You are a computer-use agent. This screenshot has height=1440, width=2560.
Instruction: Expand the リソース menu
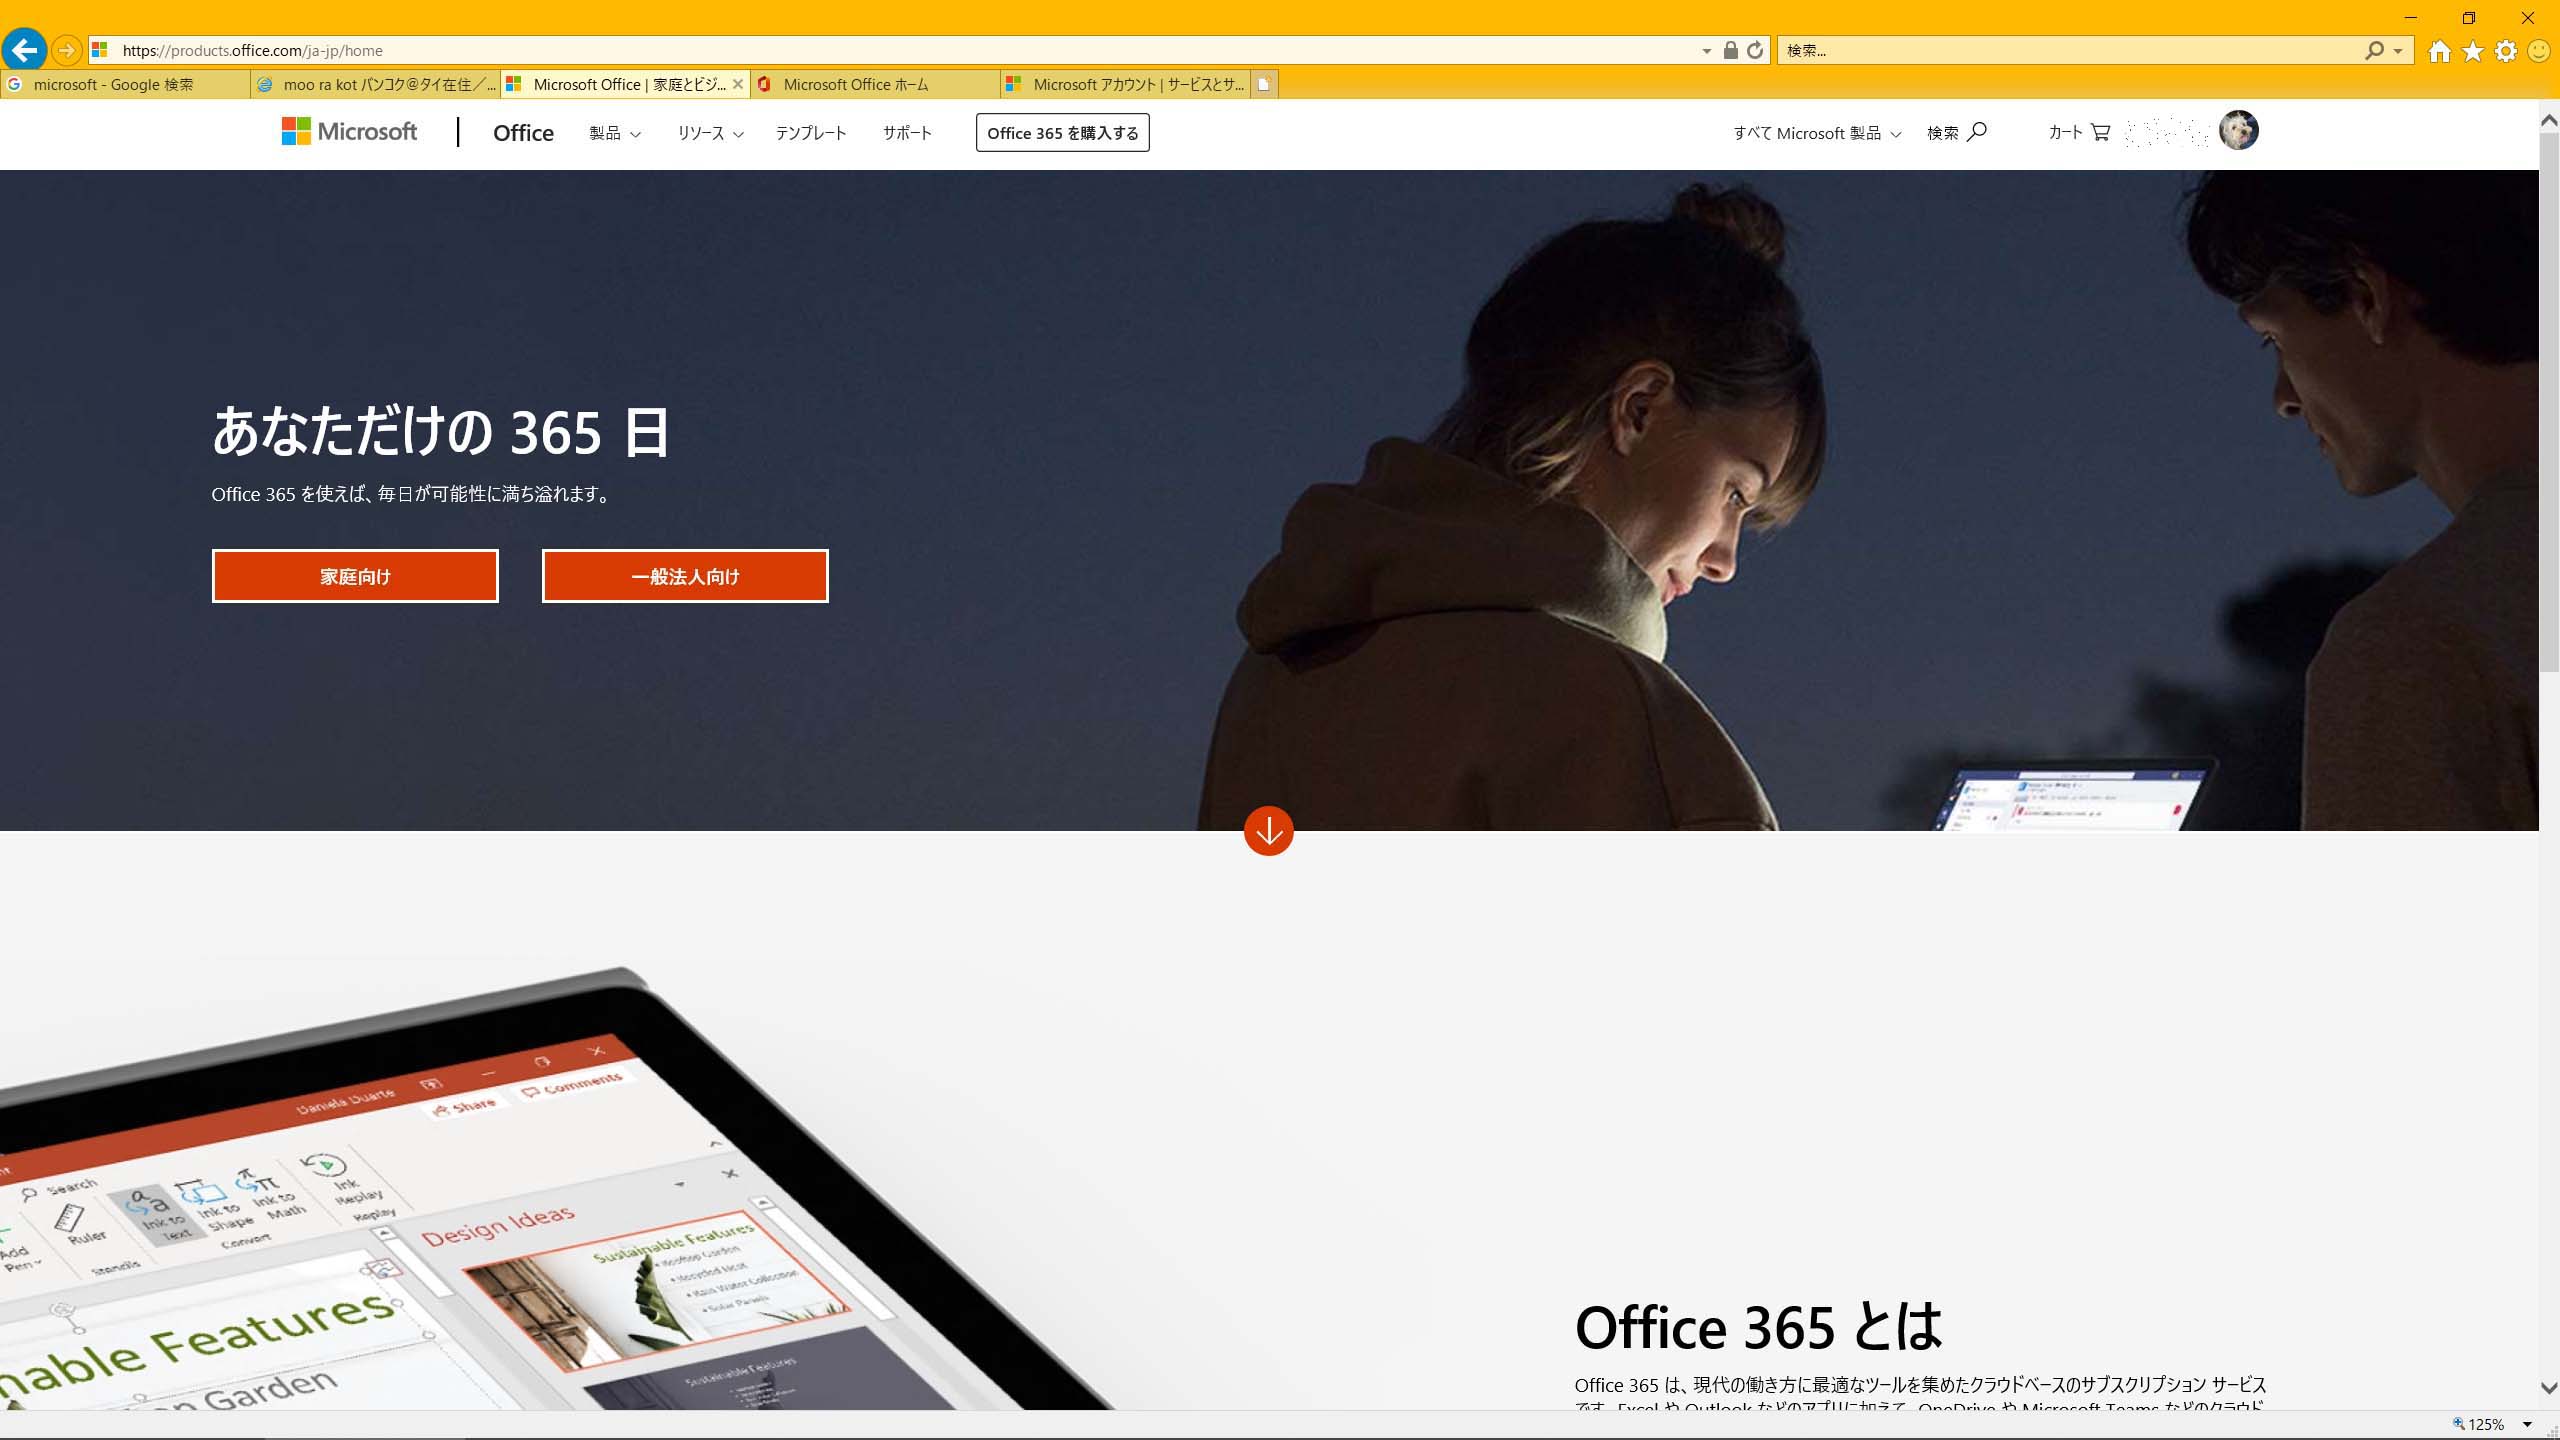[x=711, y=133]
